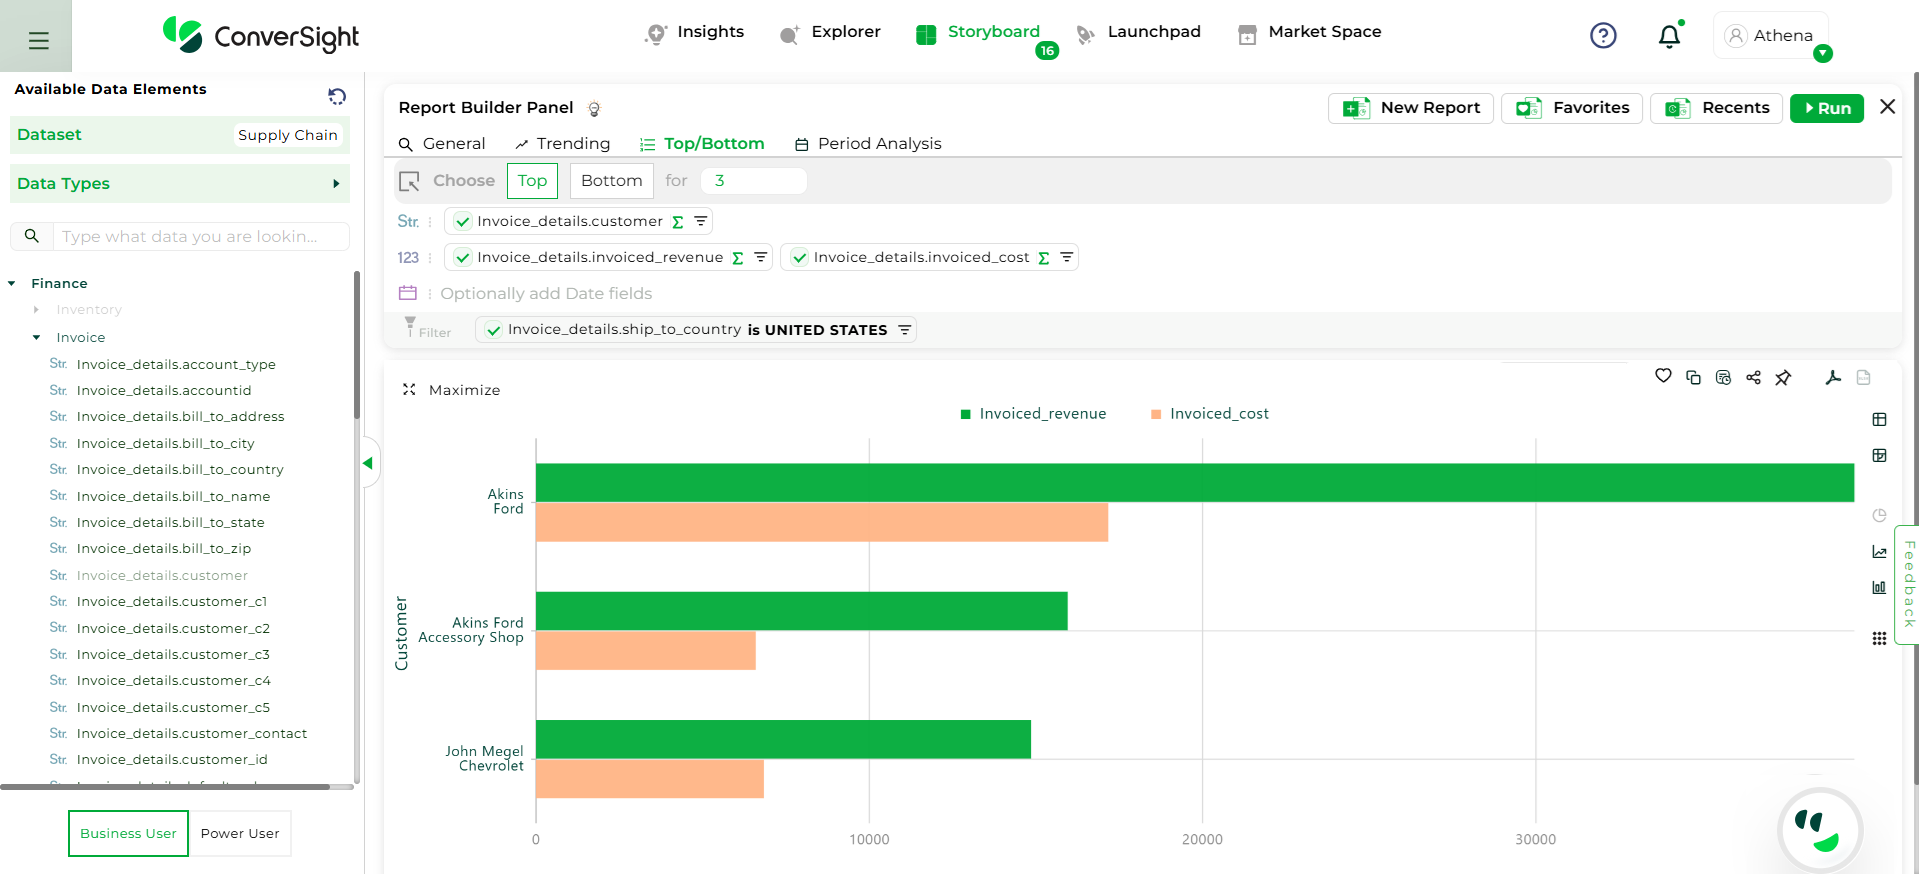This screenshot has height=874, width=1919.
Task: Reset the available data elements with the refresh icon
Action: (x=337, y=96)
